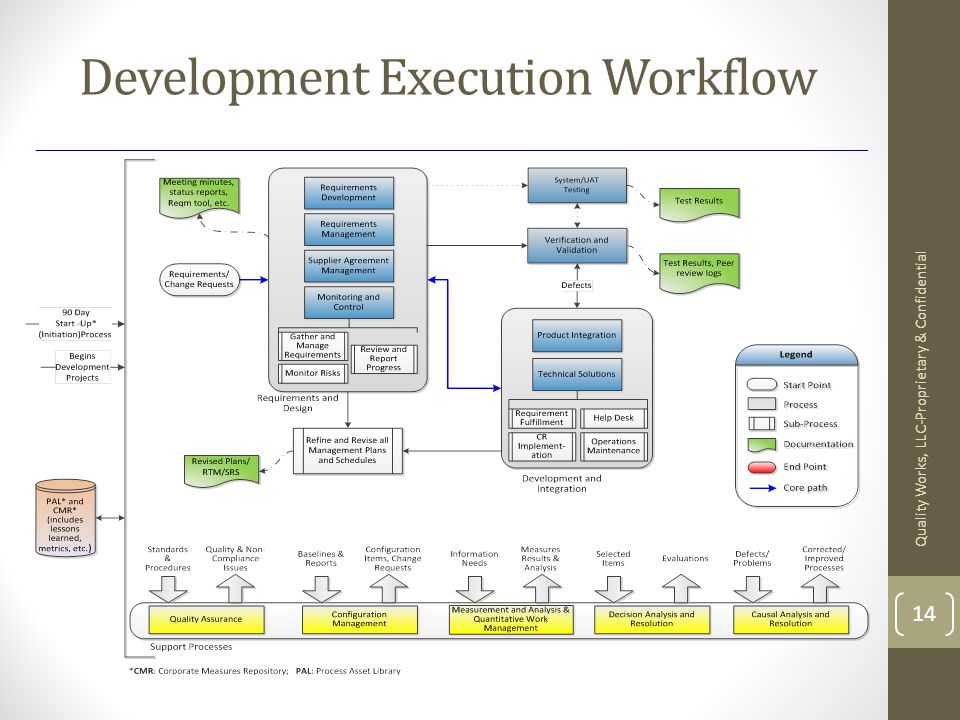
Task: Select the Monitoring and Control box
Action: 348,302
